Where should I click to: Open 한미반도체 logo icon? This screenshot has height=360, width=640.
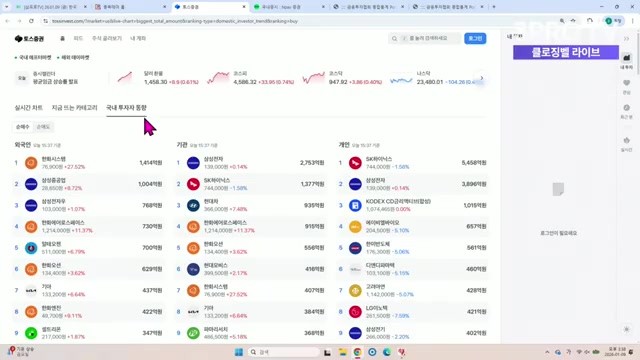tap(355, 248)
